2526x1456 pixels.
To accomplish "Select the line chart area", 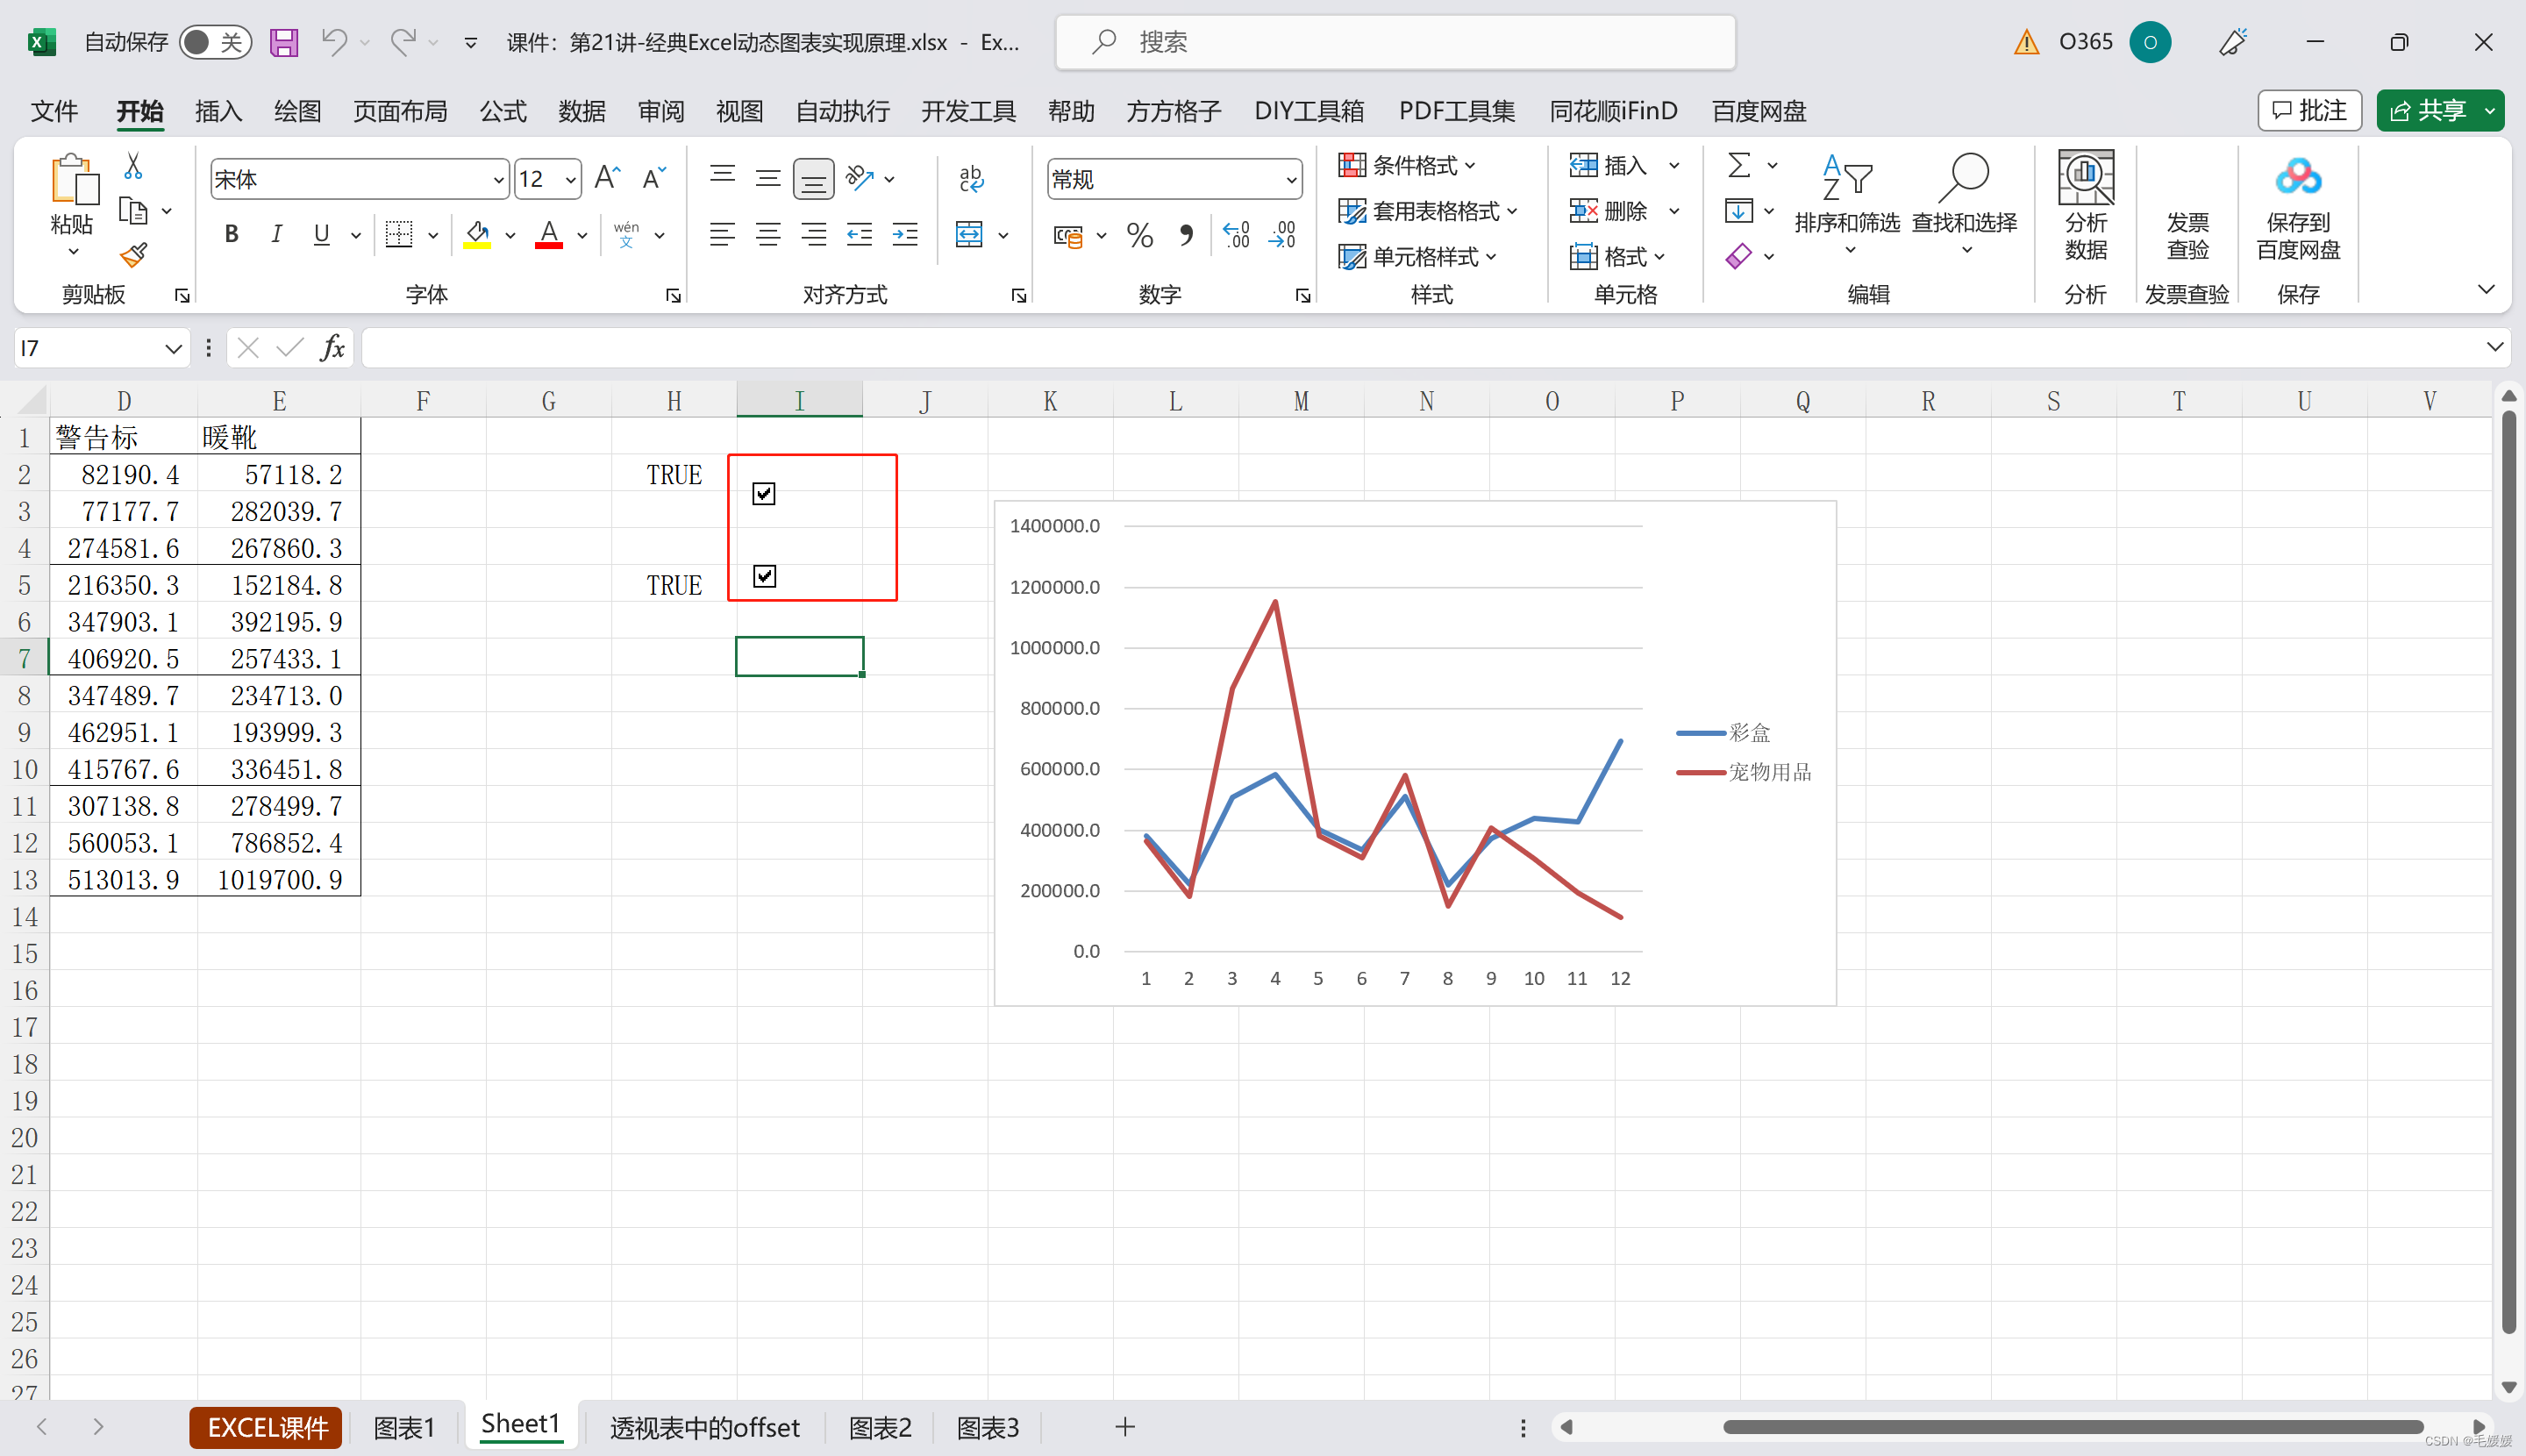I will 1414,753.
